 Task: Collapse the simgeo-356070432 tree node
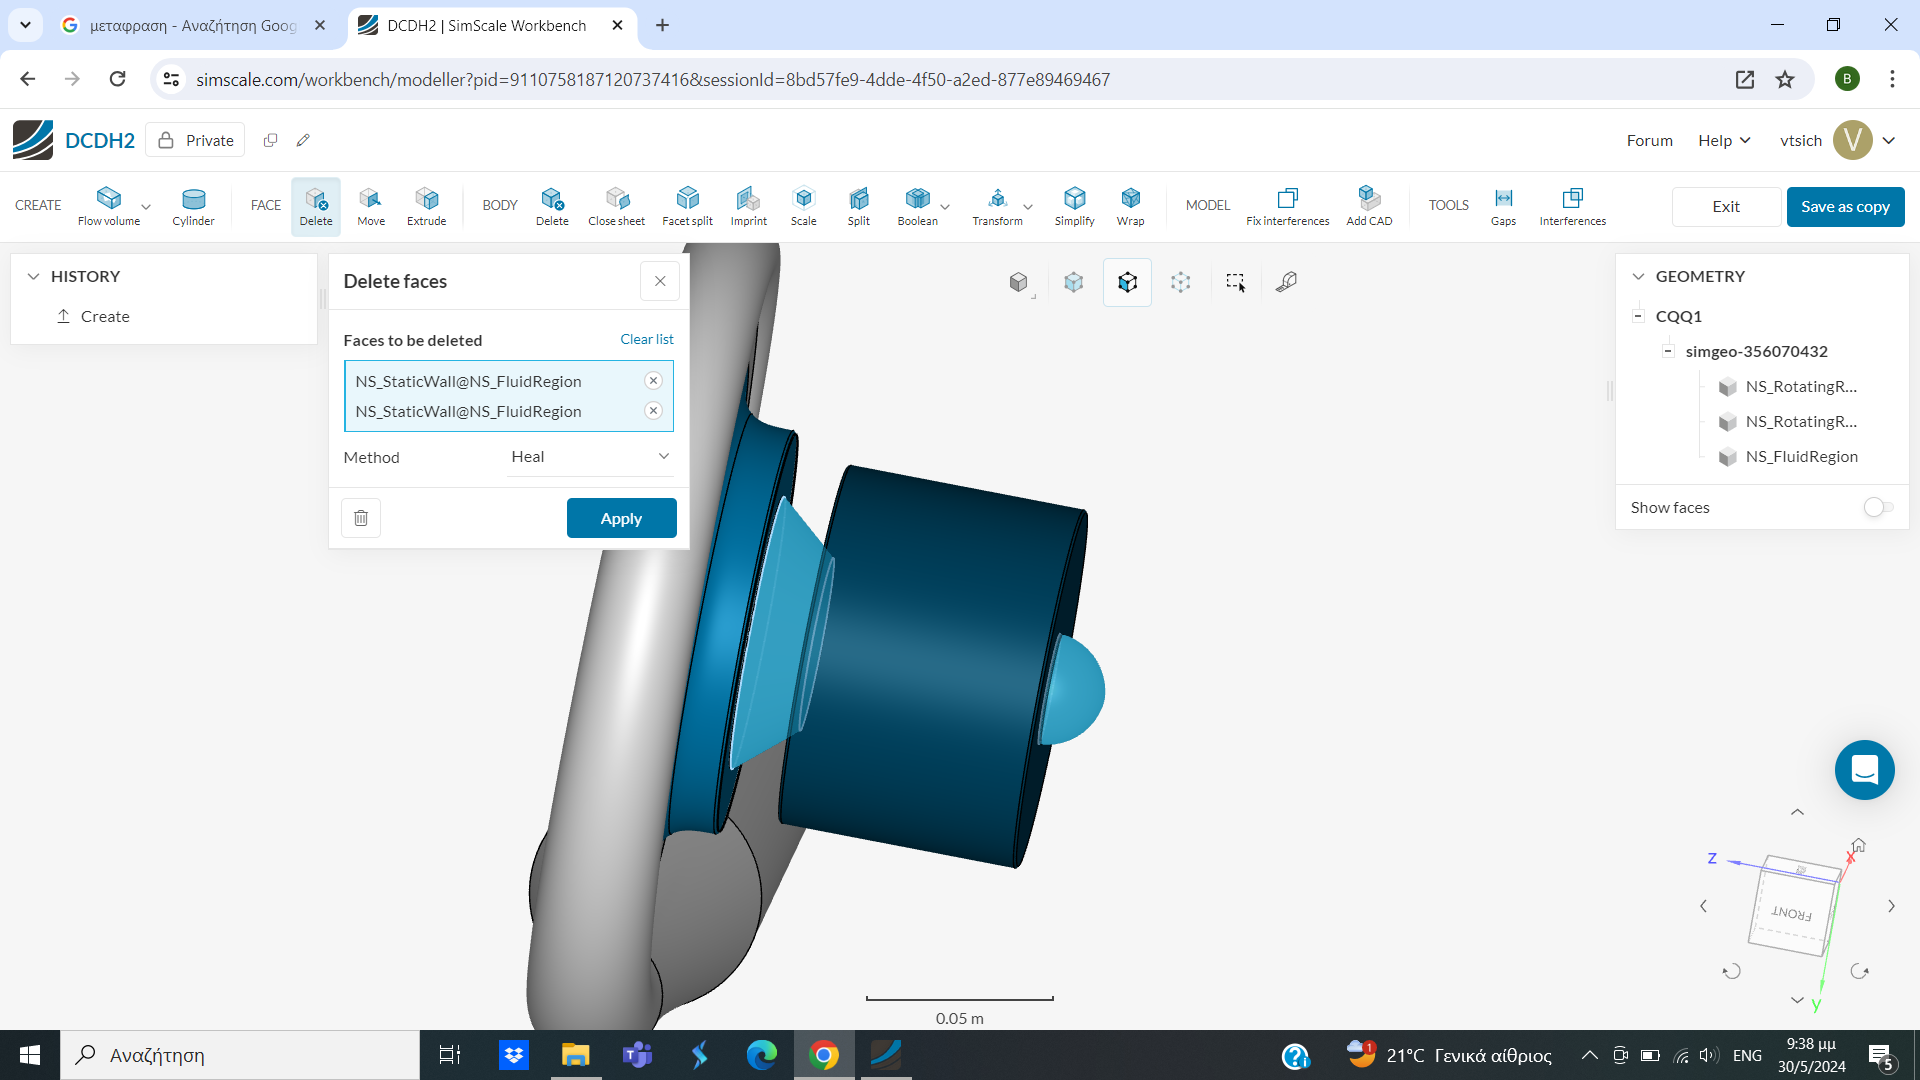(x=1668, y=351)
